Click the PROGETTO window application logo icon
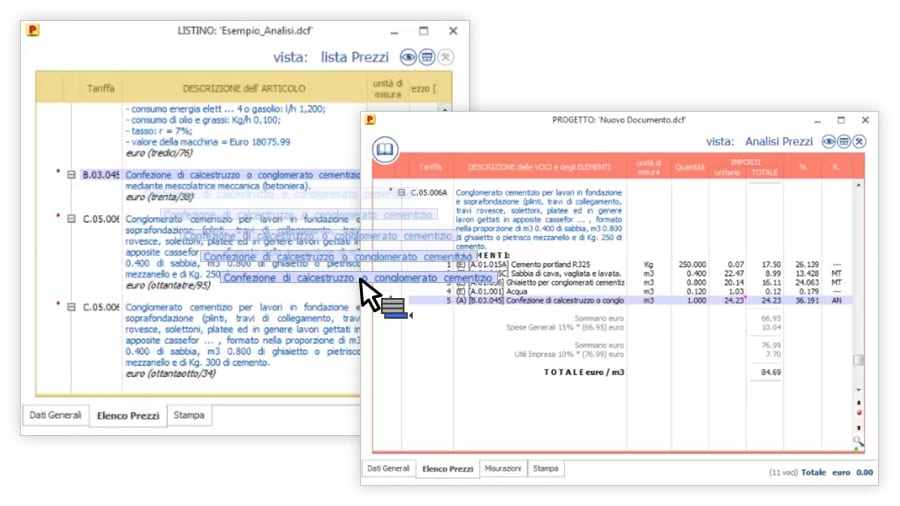The width and height of the screenshot is (900, 506). click(x=370, y=119)
